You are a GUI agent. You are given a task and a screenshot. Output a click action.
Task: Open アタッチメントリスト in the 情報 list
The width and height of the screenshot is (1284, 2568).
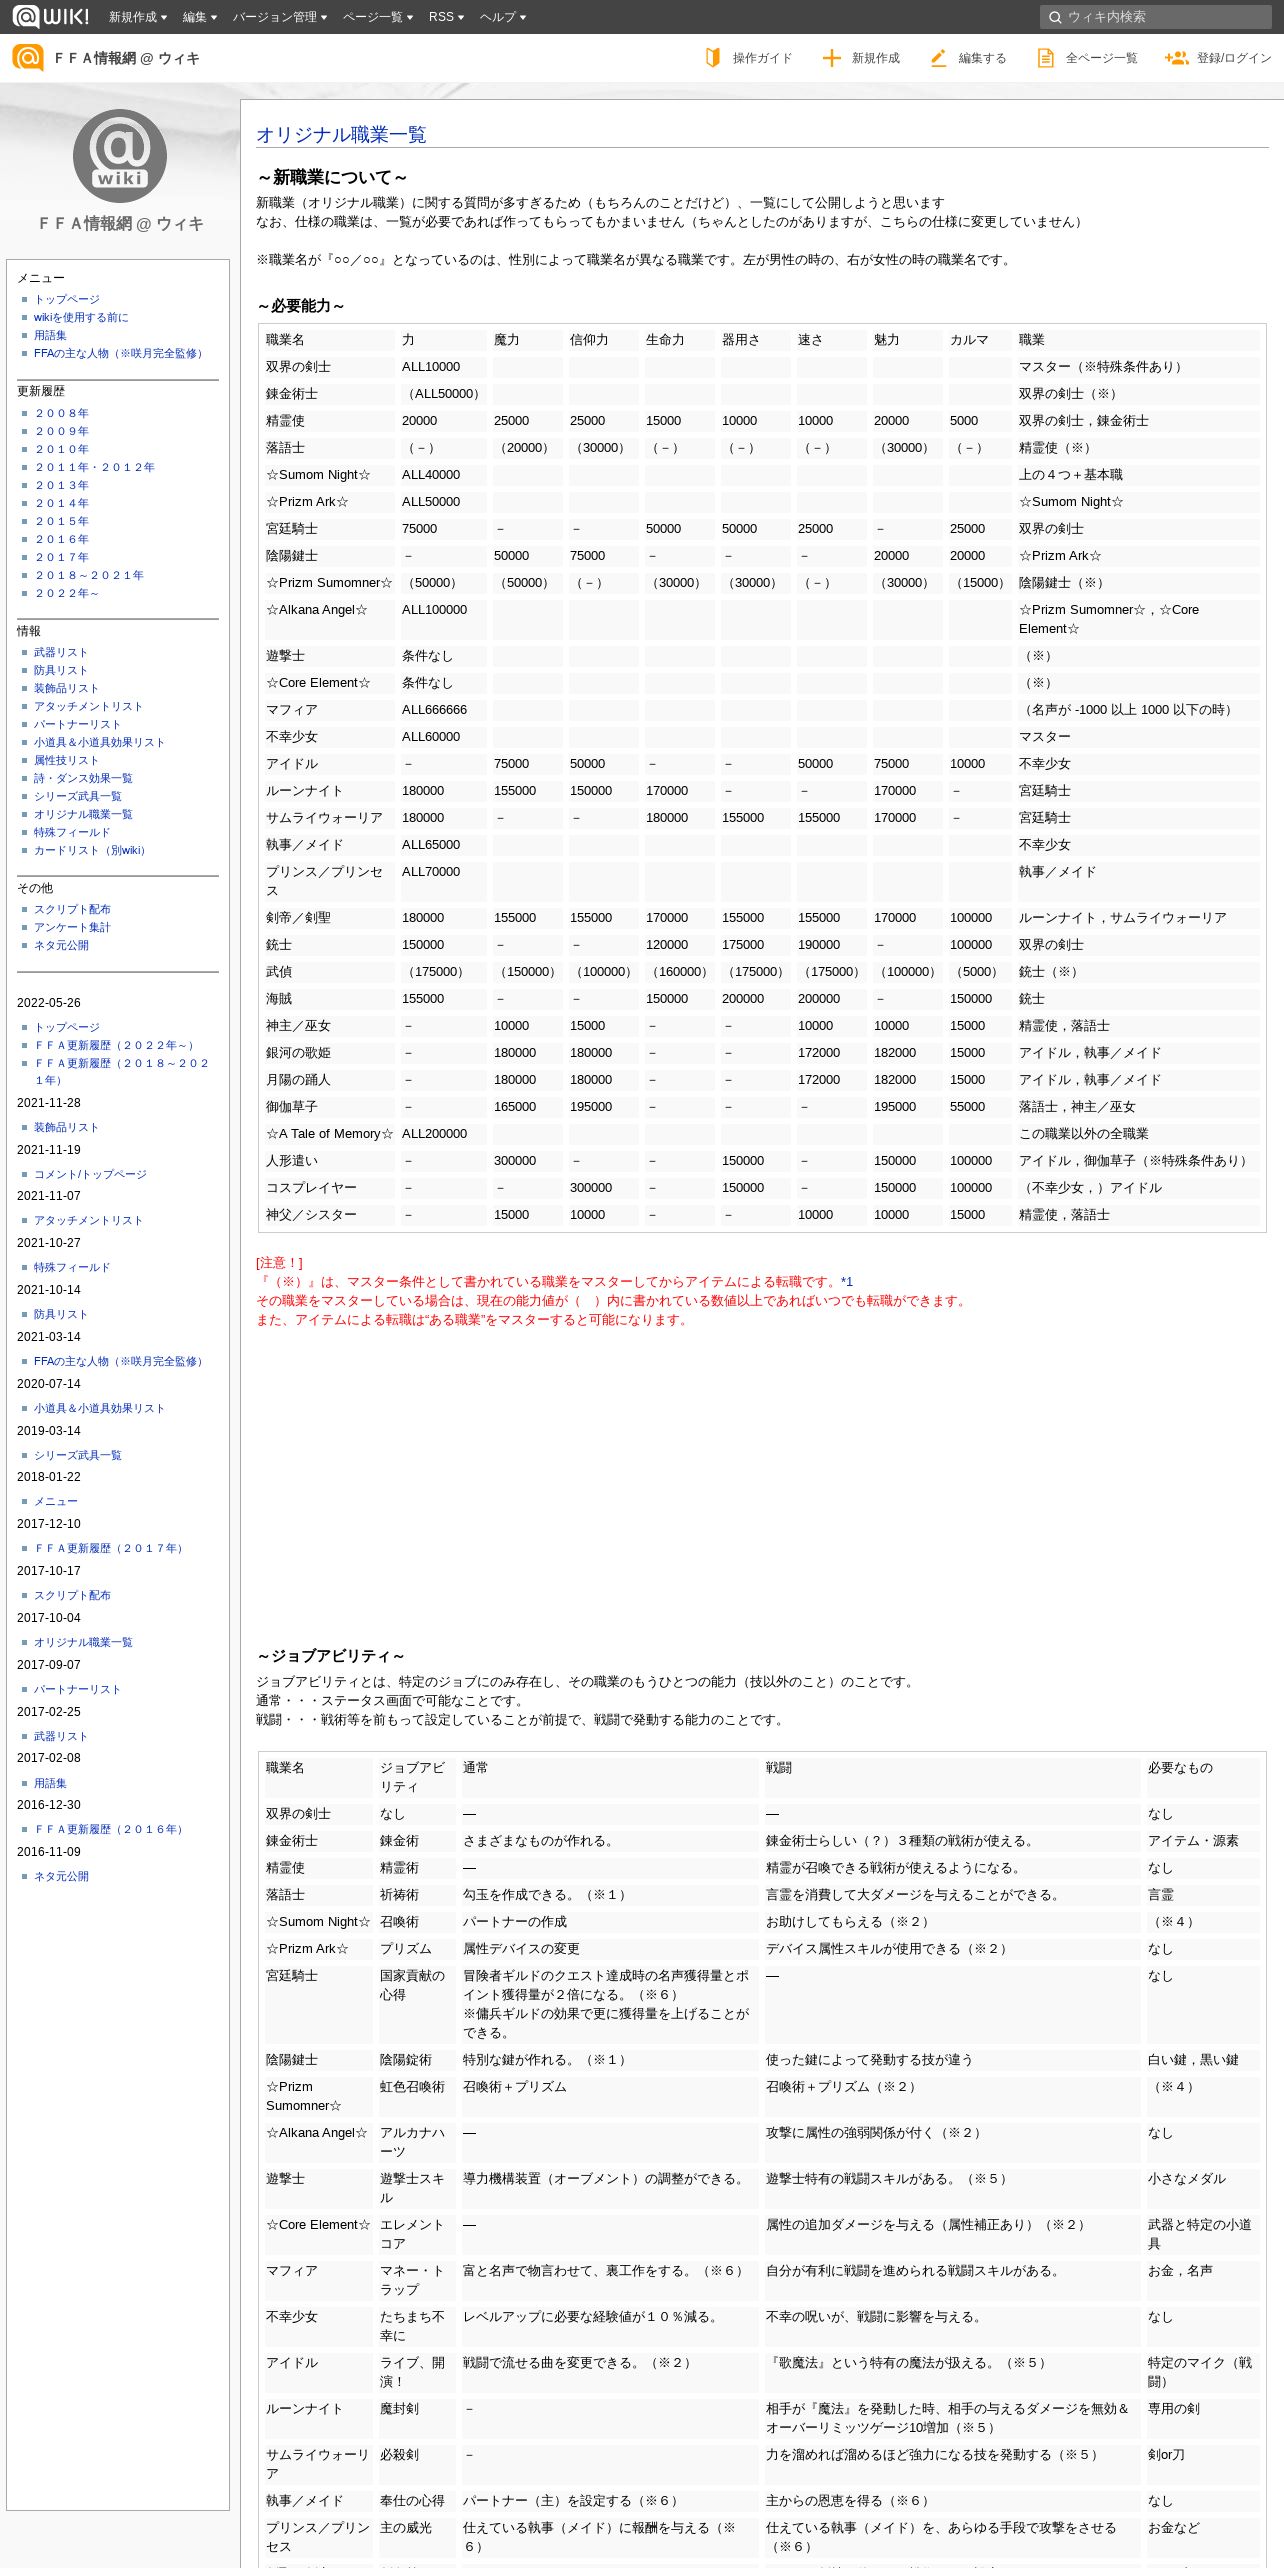pyautogui.click(x=88, y=706)
